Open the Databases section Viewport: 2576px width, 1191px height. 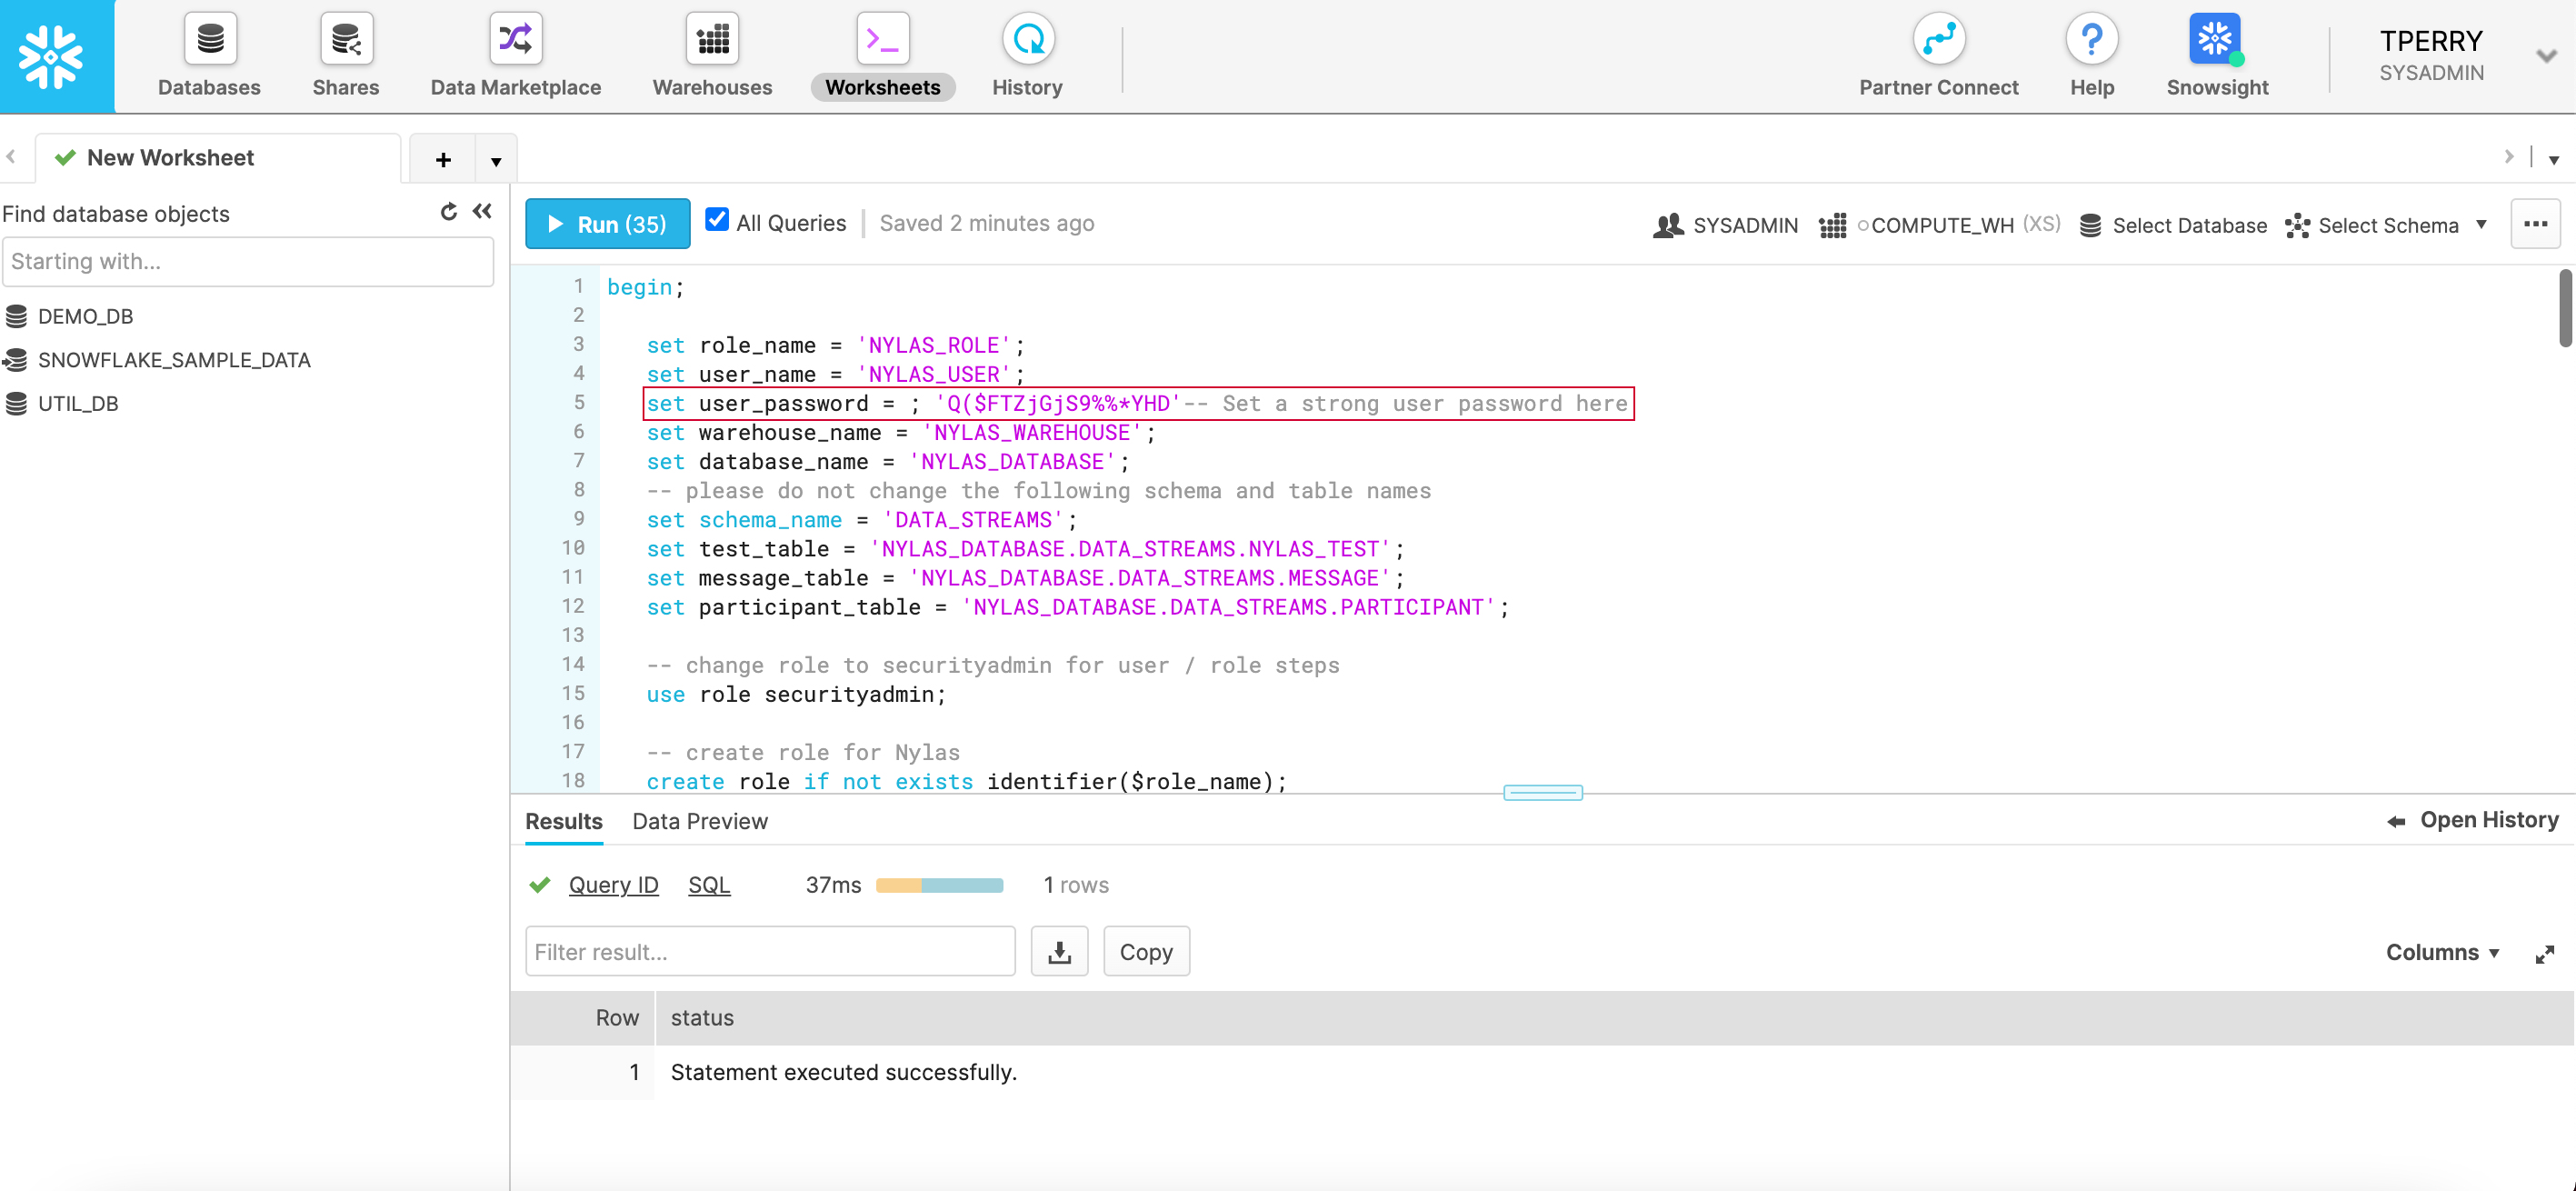[x=209, y=55]
